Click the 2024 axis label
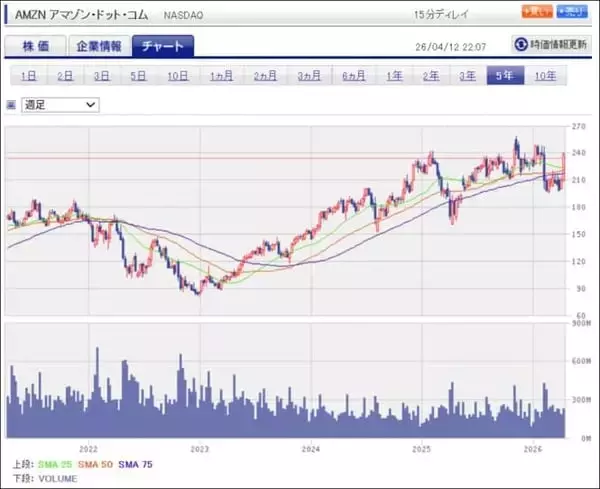600x489 pixels. coord(311,449)
